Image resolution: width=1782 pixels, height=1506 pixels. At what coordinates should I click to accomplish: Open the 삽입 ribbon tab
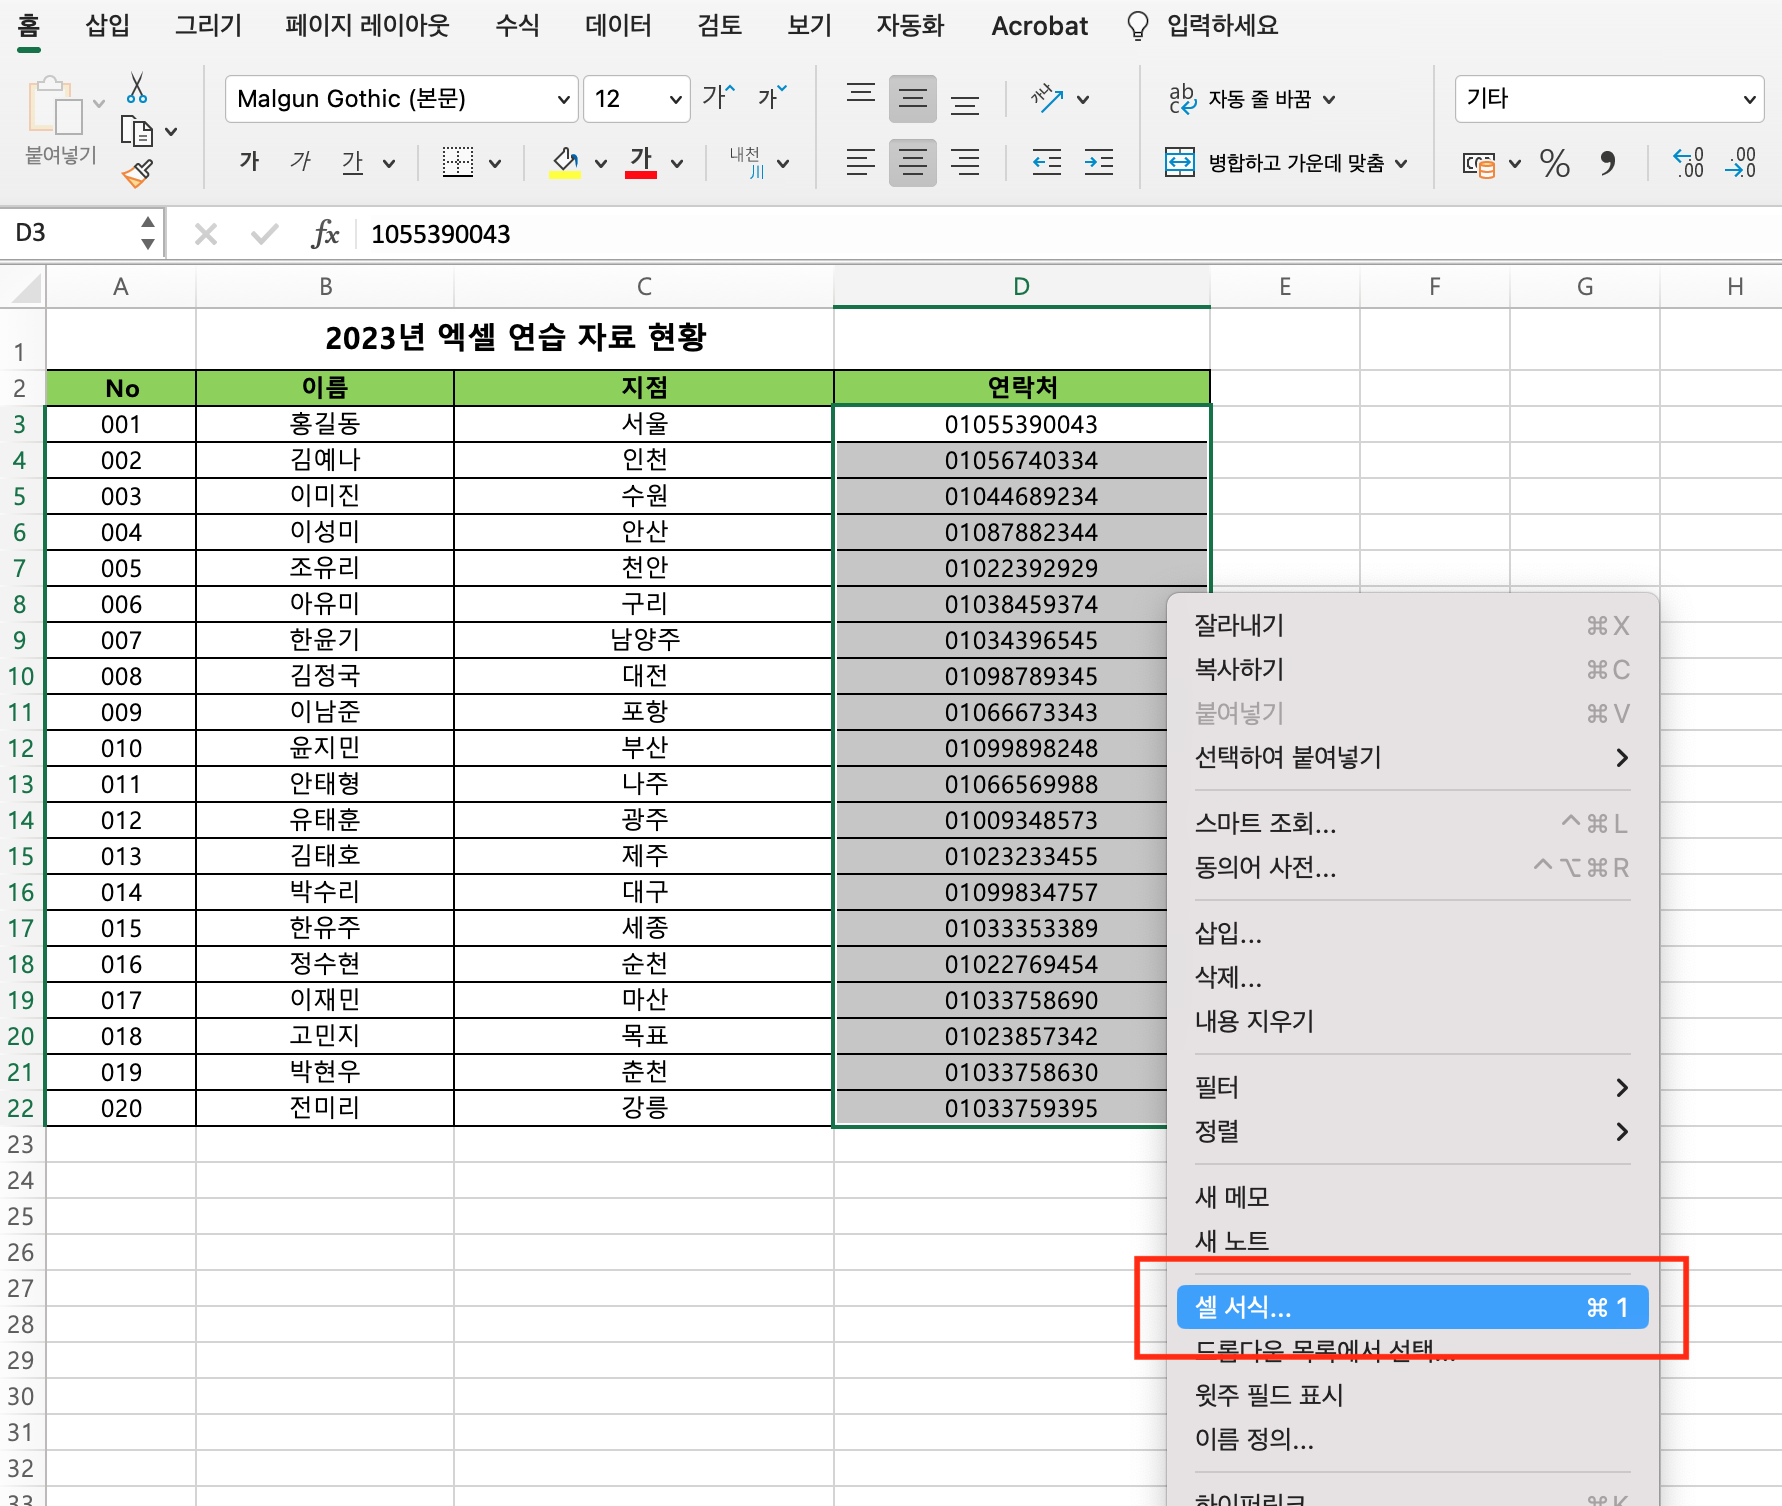click(x=108, y=25)
